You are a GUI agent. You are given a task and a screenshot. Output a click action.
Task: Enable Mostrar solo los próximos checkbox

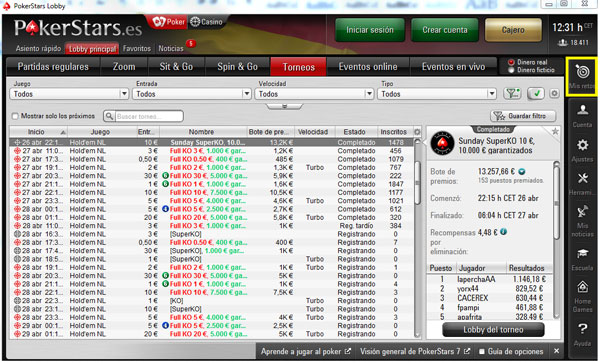pyautogui.click(x=15, y=116)
